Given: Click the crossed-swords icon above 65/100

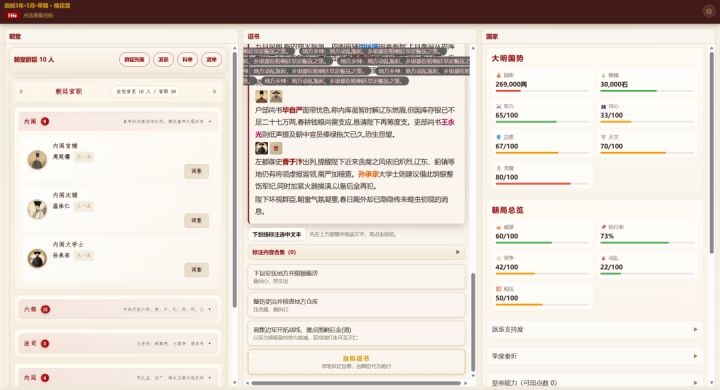Looking at the screenshot, I should coord(498,106).
